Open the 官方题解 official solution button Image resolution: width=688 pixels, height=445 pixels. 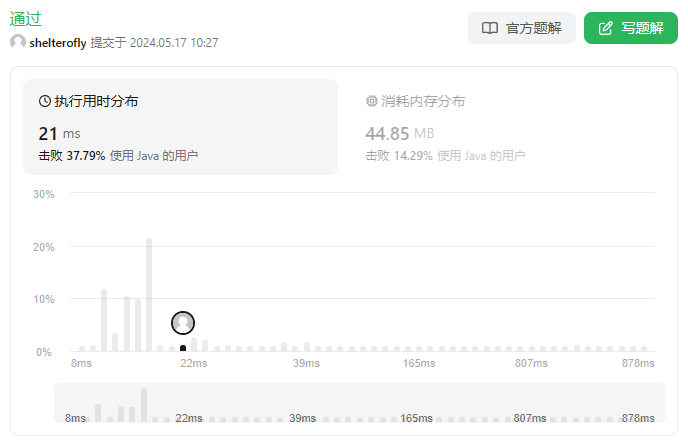click(x=522, y=28)
